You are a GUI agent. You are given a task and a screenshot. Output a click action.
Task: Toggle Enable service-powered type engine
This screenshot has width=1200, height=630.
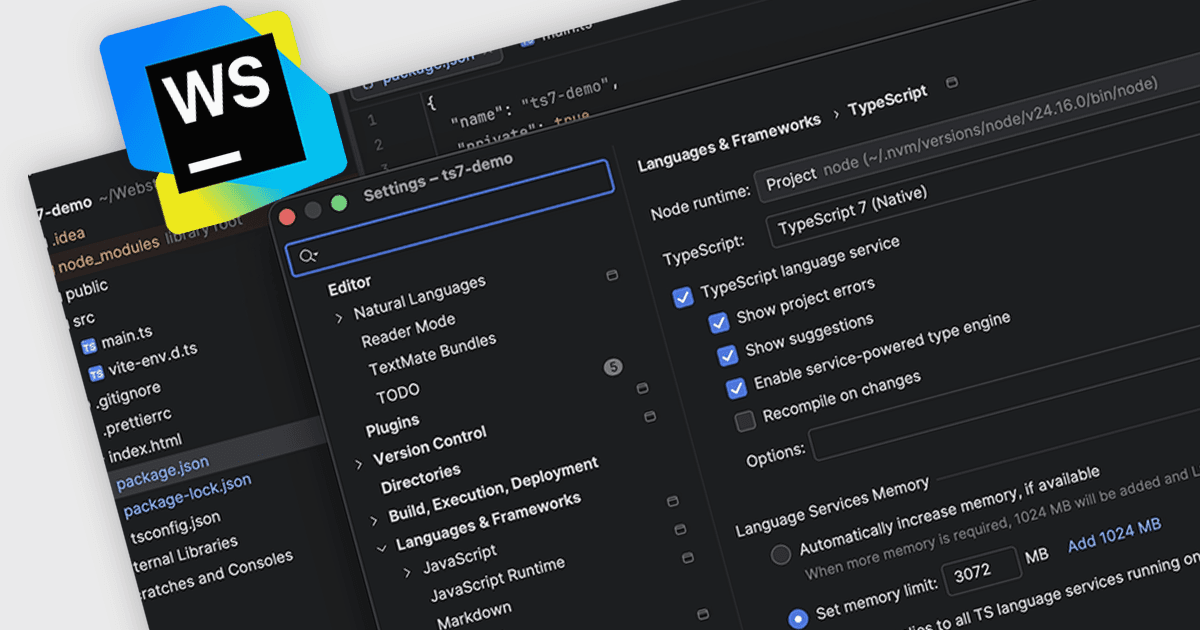pyautogui.click(x=736, y=388)
